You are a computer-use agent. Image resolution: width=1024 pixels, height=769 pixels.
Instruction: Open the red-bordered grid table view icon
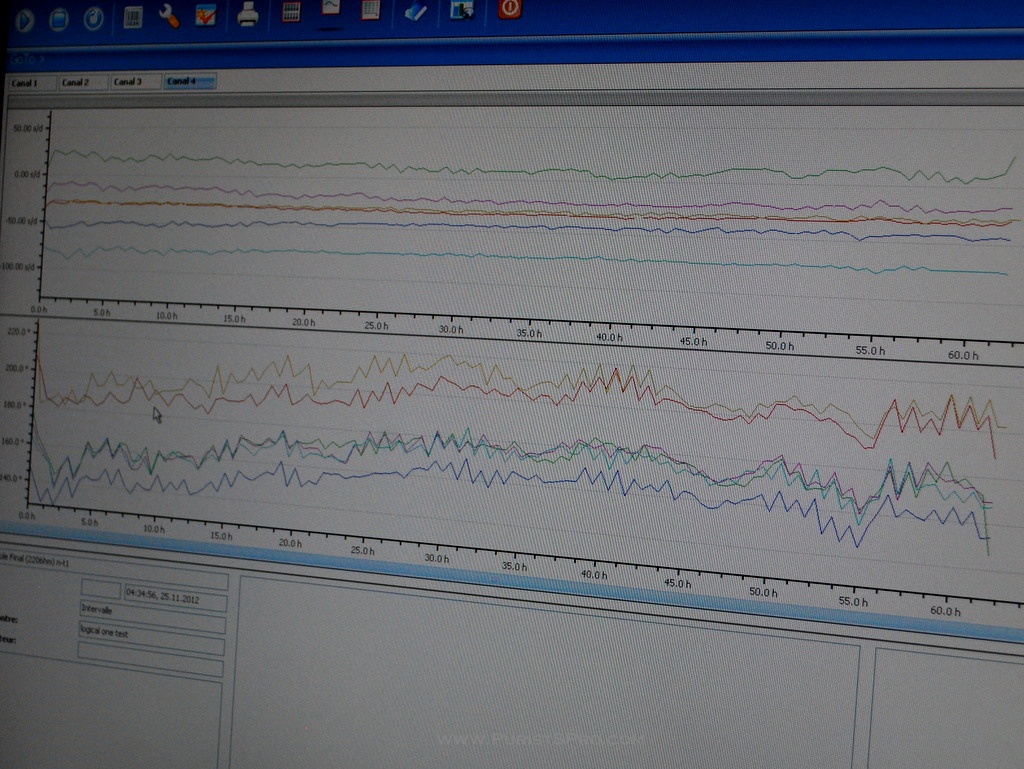292,12
